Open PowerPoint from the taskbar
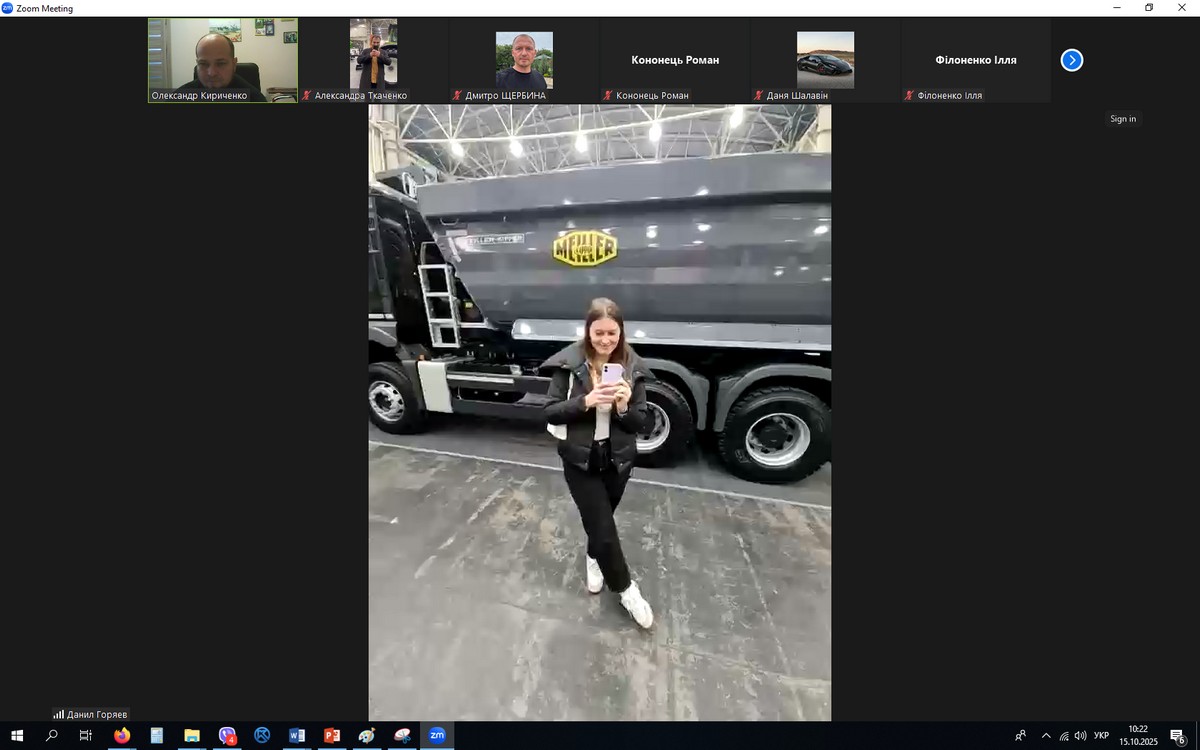 coord(332,736)
